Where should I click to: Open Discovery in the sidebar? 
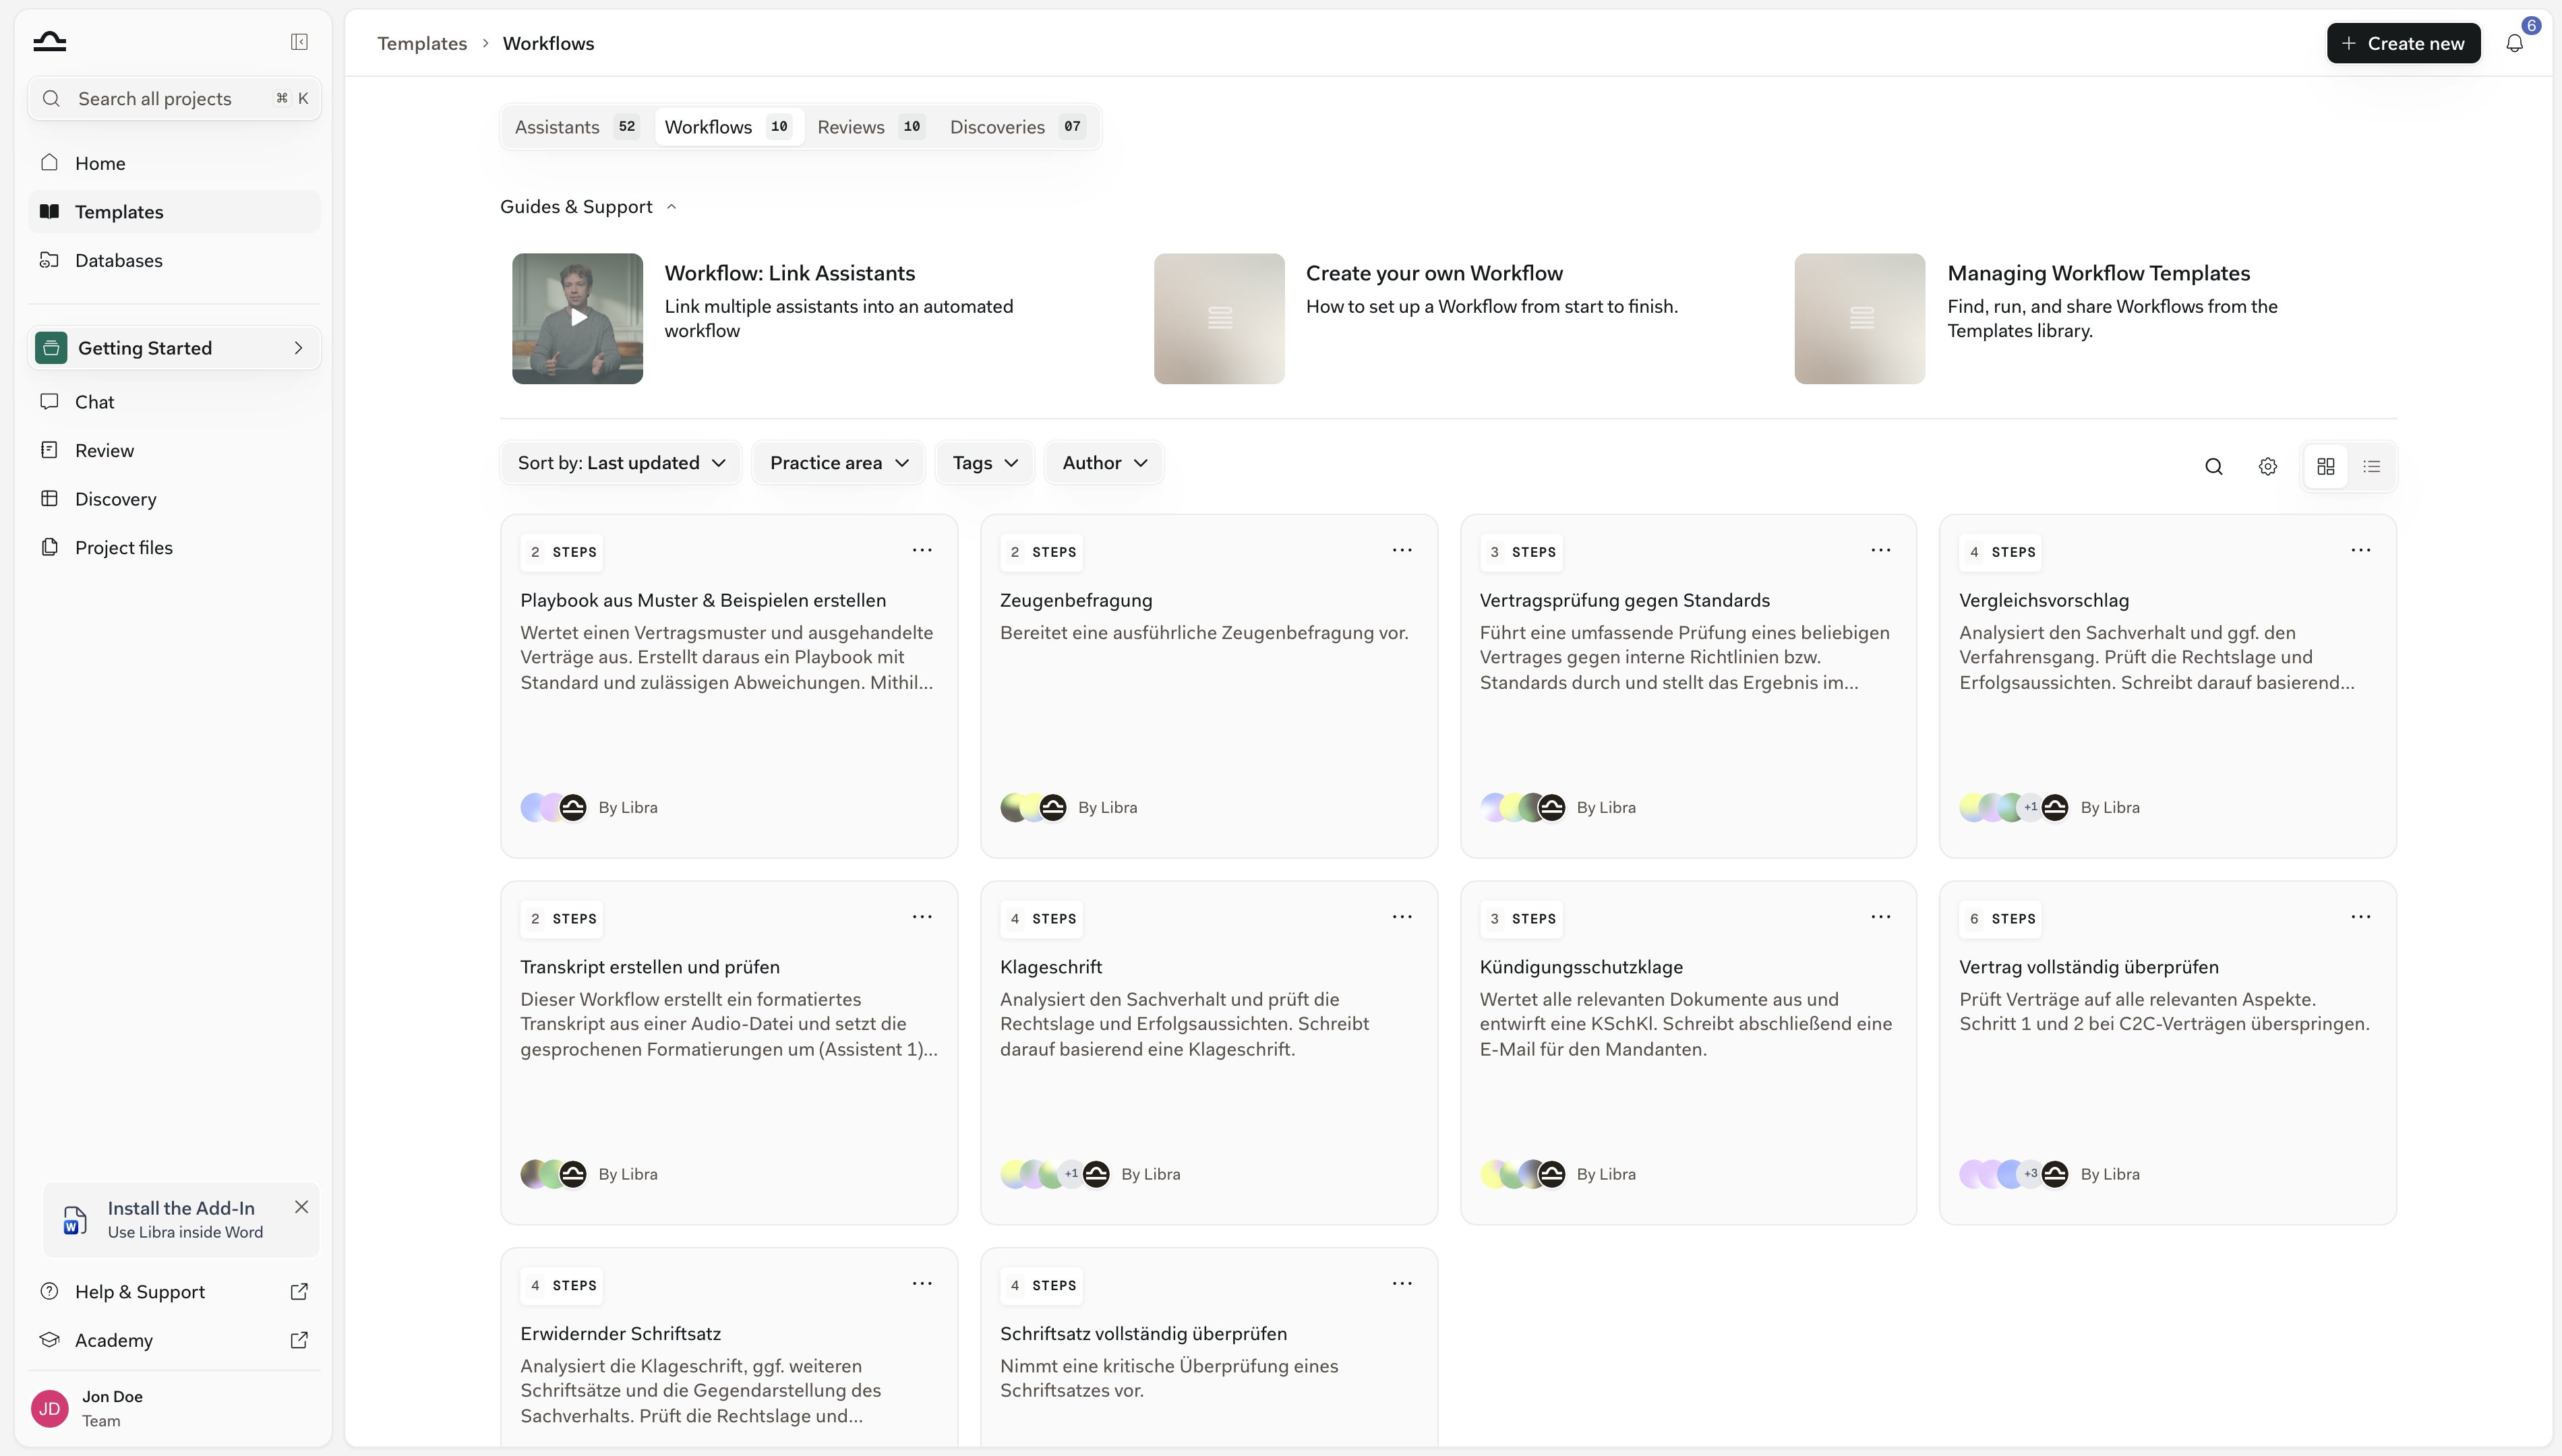click(x=174, y=499)
